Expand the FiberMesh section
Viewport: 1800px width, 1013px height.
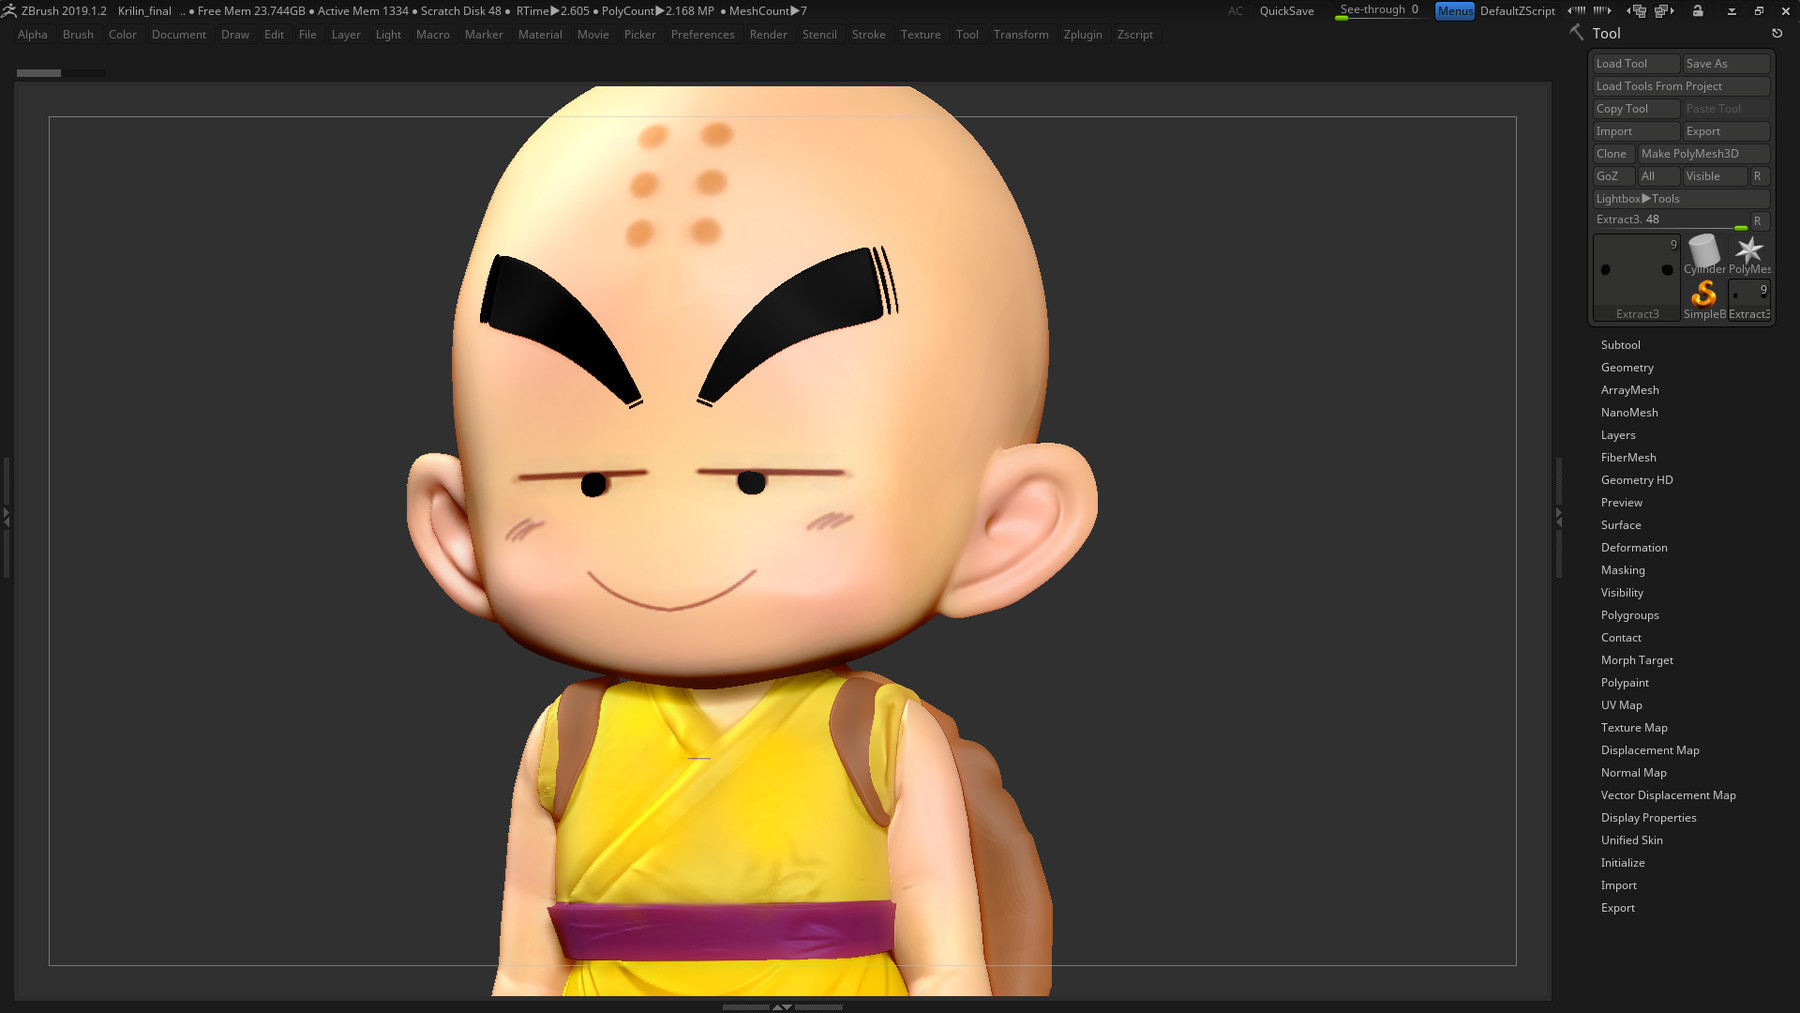[x=1628, y=458]
